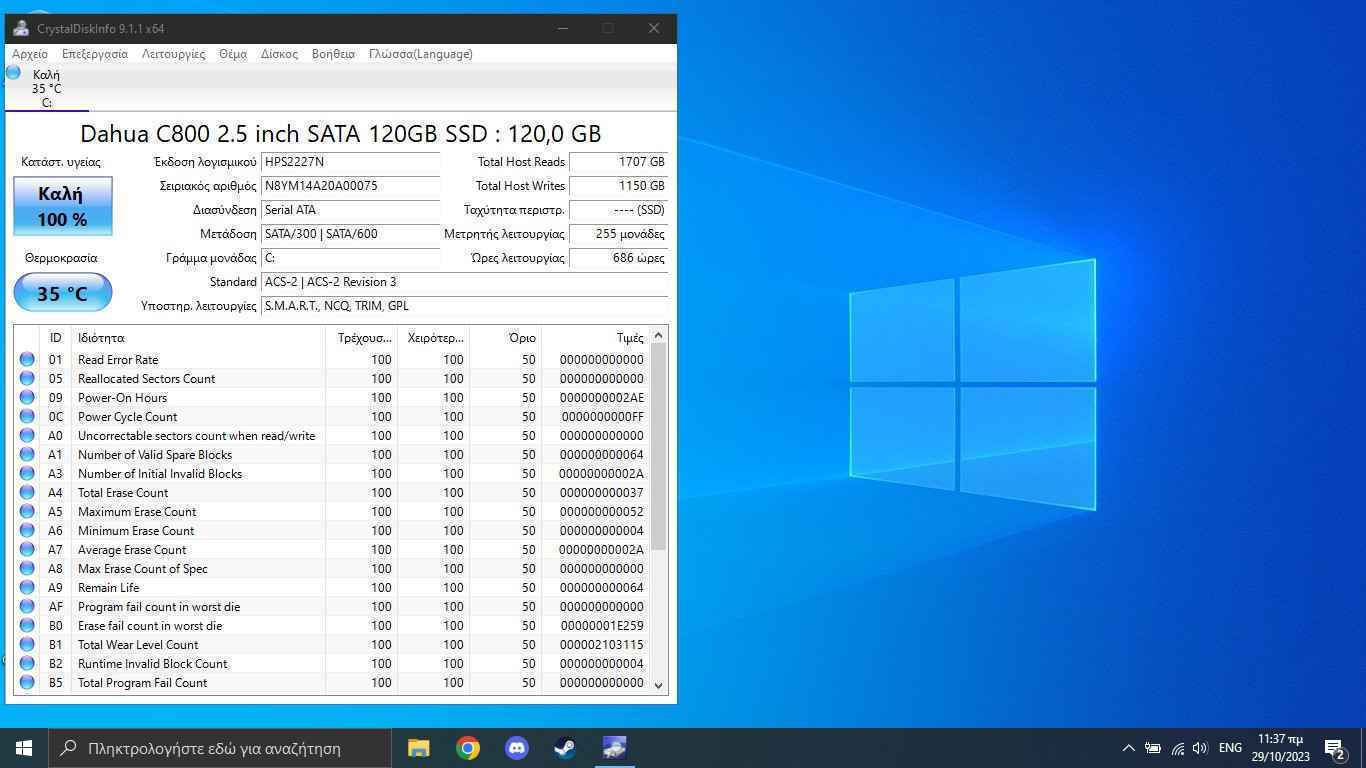Click the Ιδιότητα column header

(x=198, y=338)
